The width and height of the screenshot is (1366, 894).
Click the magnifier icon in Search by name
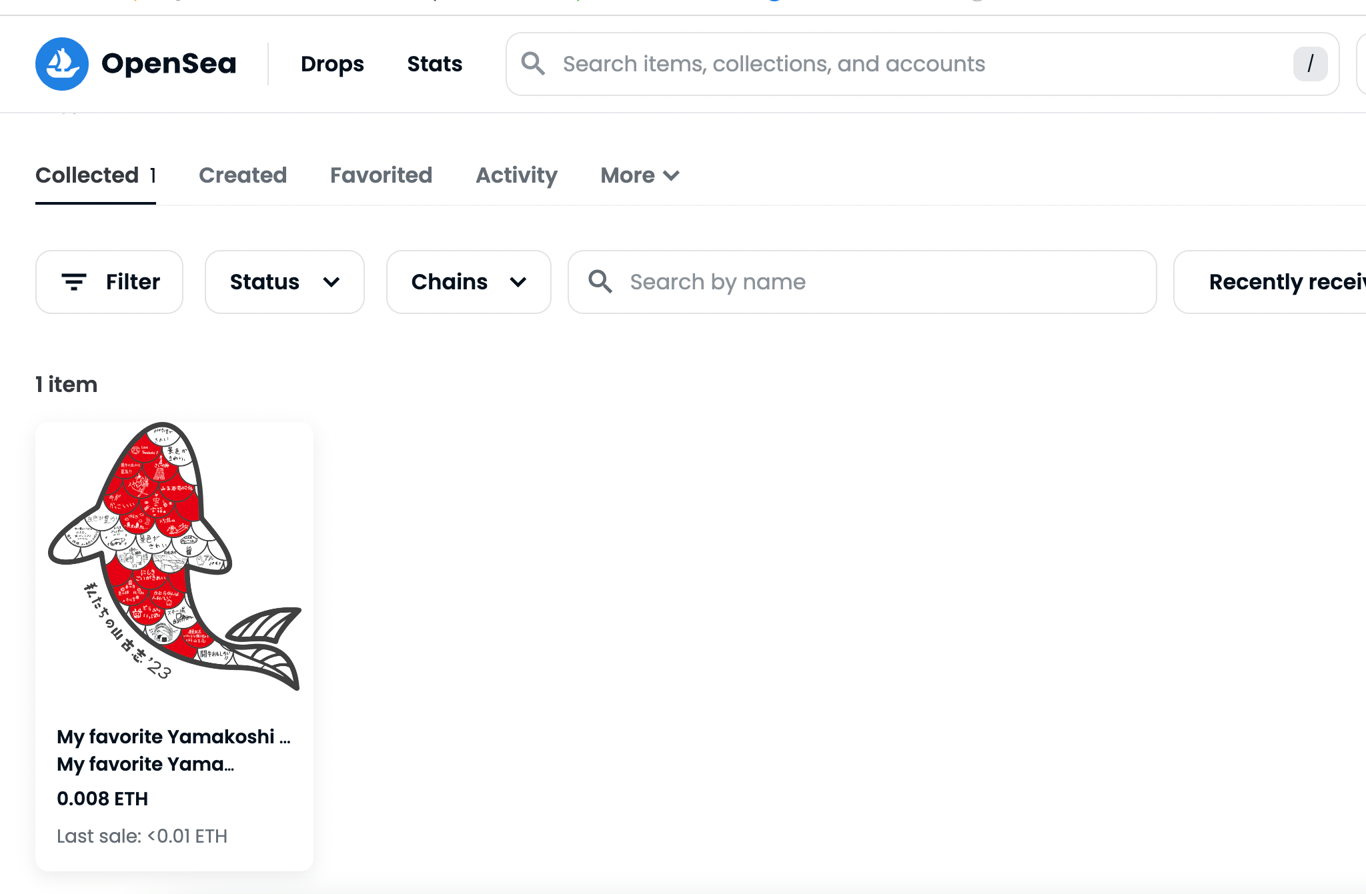600,282
